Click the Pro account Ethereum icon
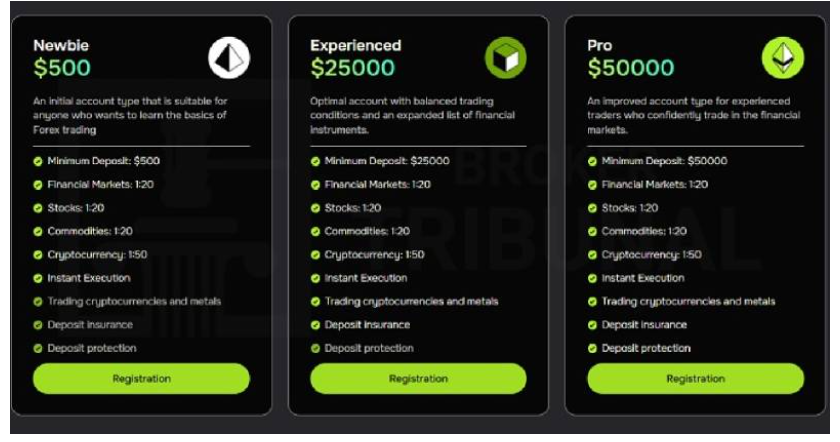 (782, 59)
